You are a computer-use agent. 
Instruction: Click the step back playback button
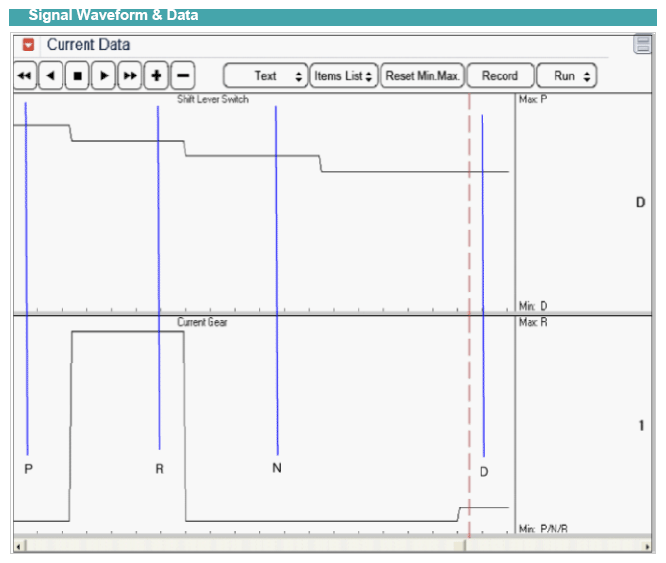pyautogui.click(x=51, y=76)
